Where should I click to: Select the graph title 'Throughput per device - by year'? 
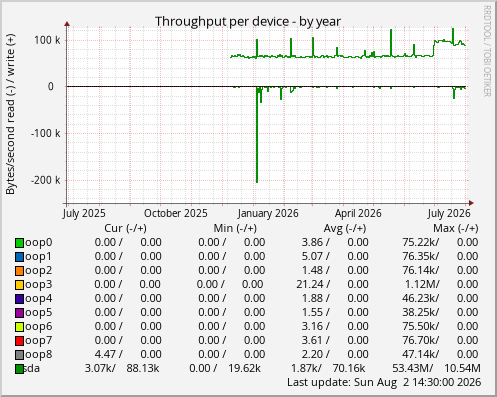click(248, 22)
